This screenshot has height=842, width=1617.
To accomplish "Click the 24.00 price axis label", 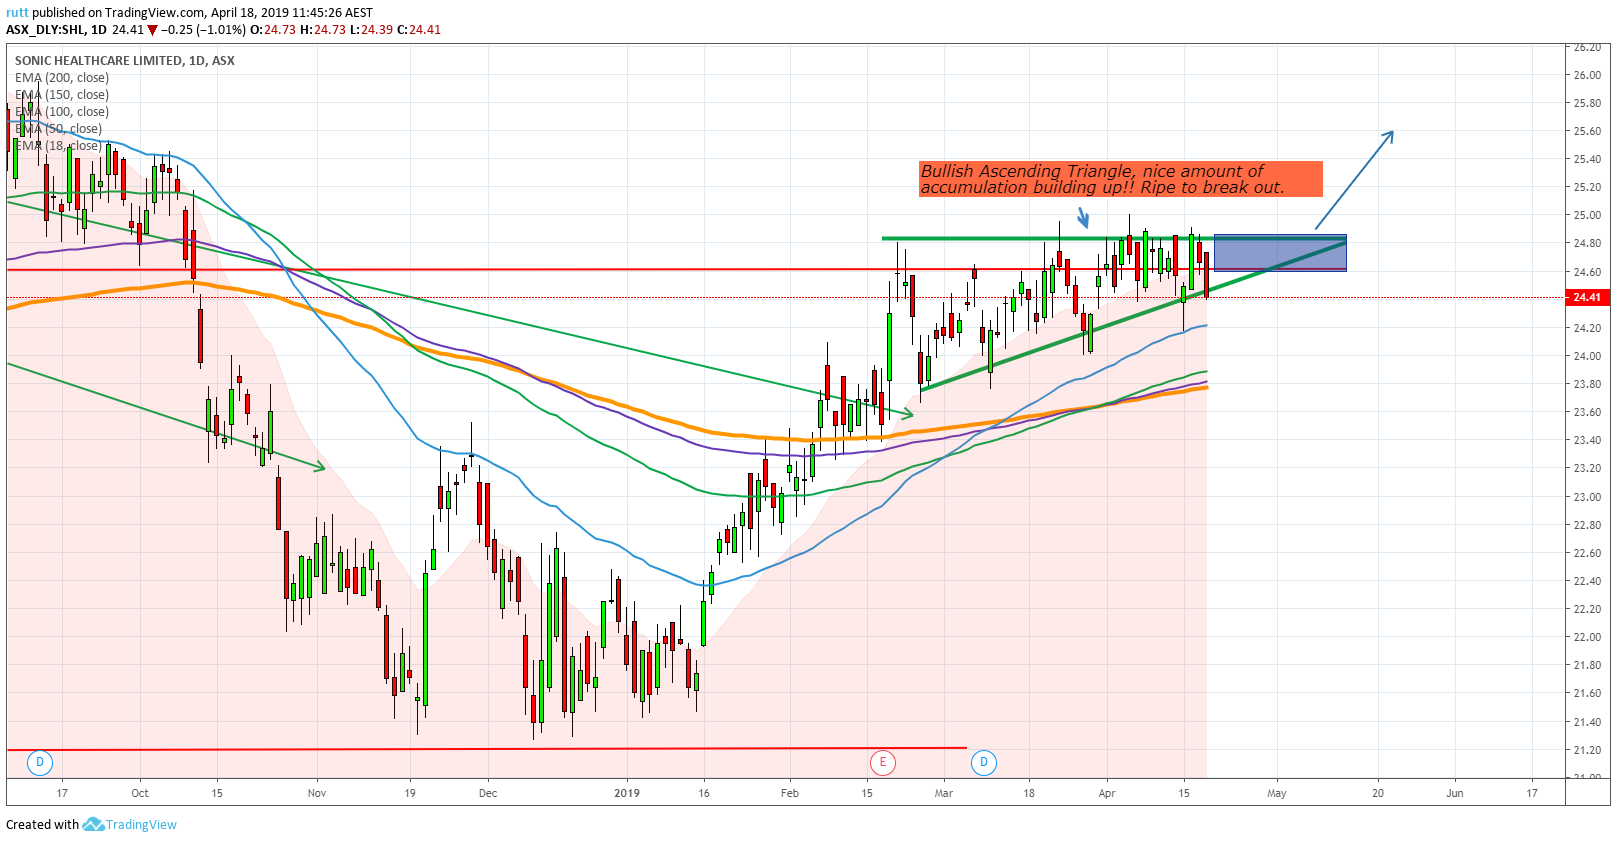I will coord(1587,356).
